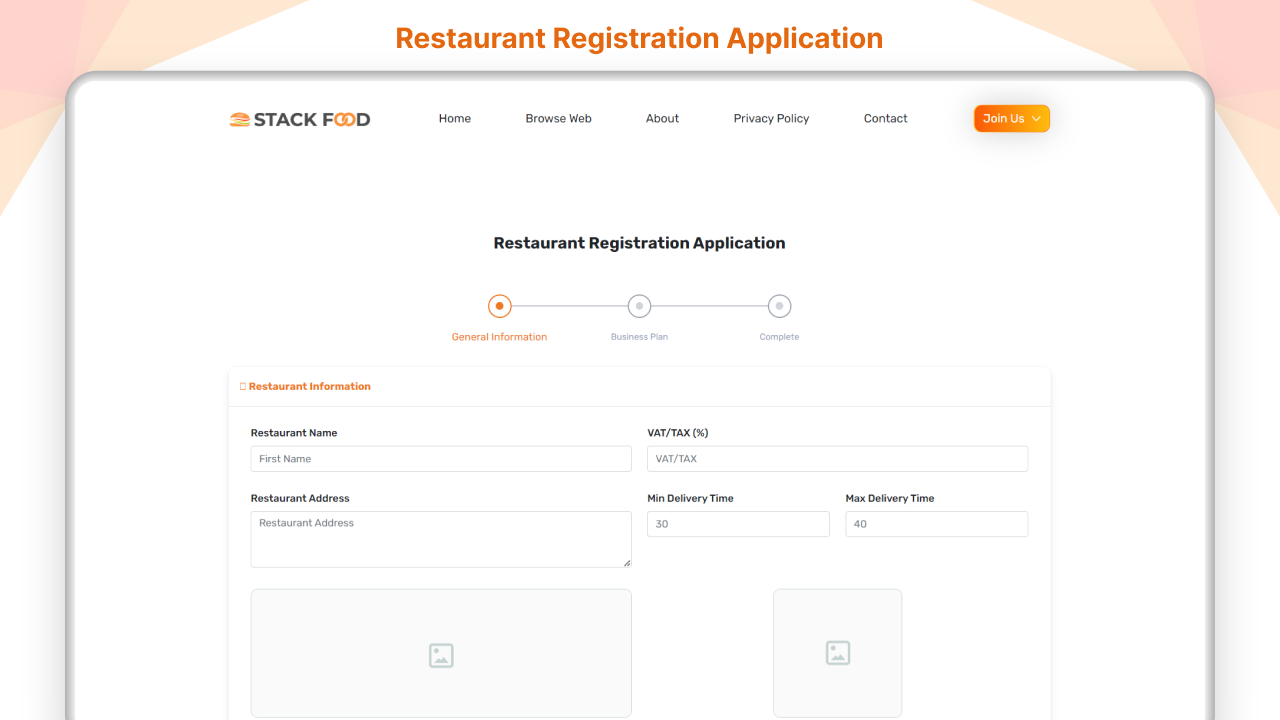Click the Min Delivery Time field
Viewport: 1280px width, 720px height.
pos(738,524)
